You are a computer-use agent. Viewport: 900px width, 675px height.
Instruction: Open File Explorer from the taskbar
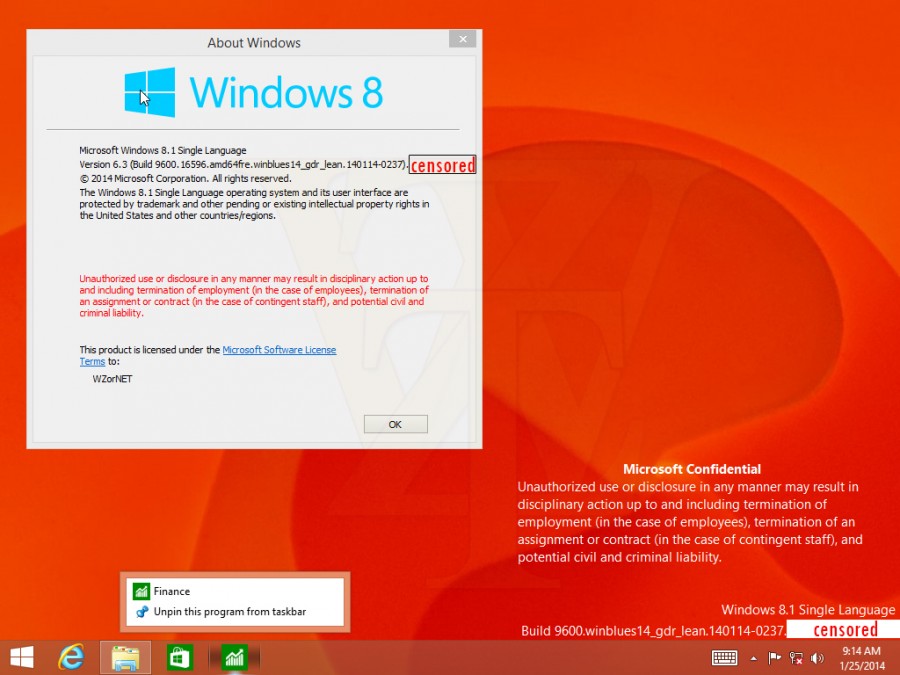click(x=125, y=657)
